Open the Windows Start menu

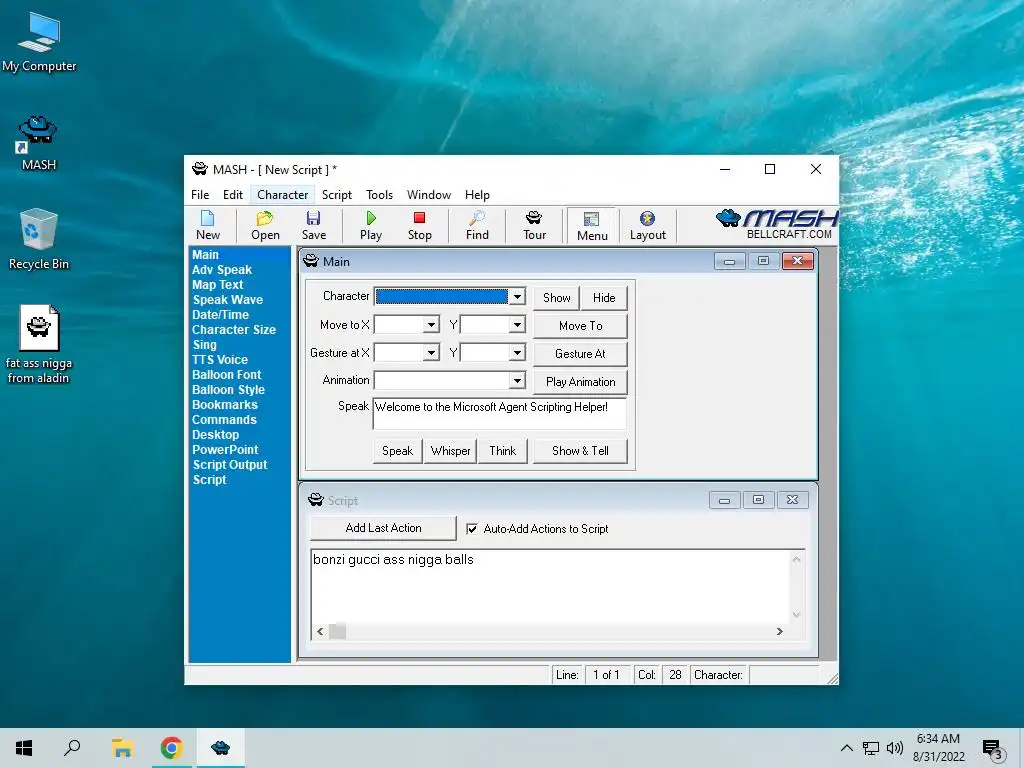click(24, 748)
